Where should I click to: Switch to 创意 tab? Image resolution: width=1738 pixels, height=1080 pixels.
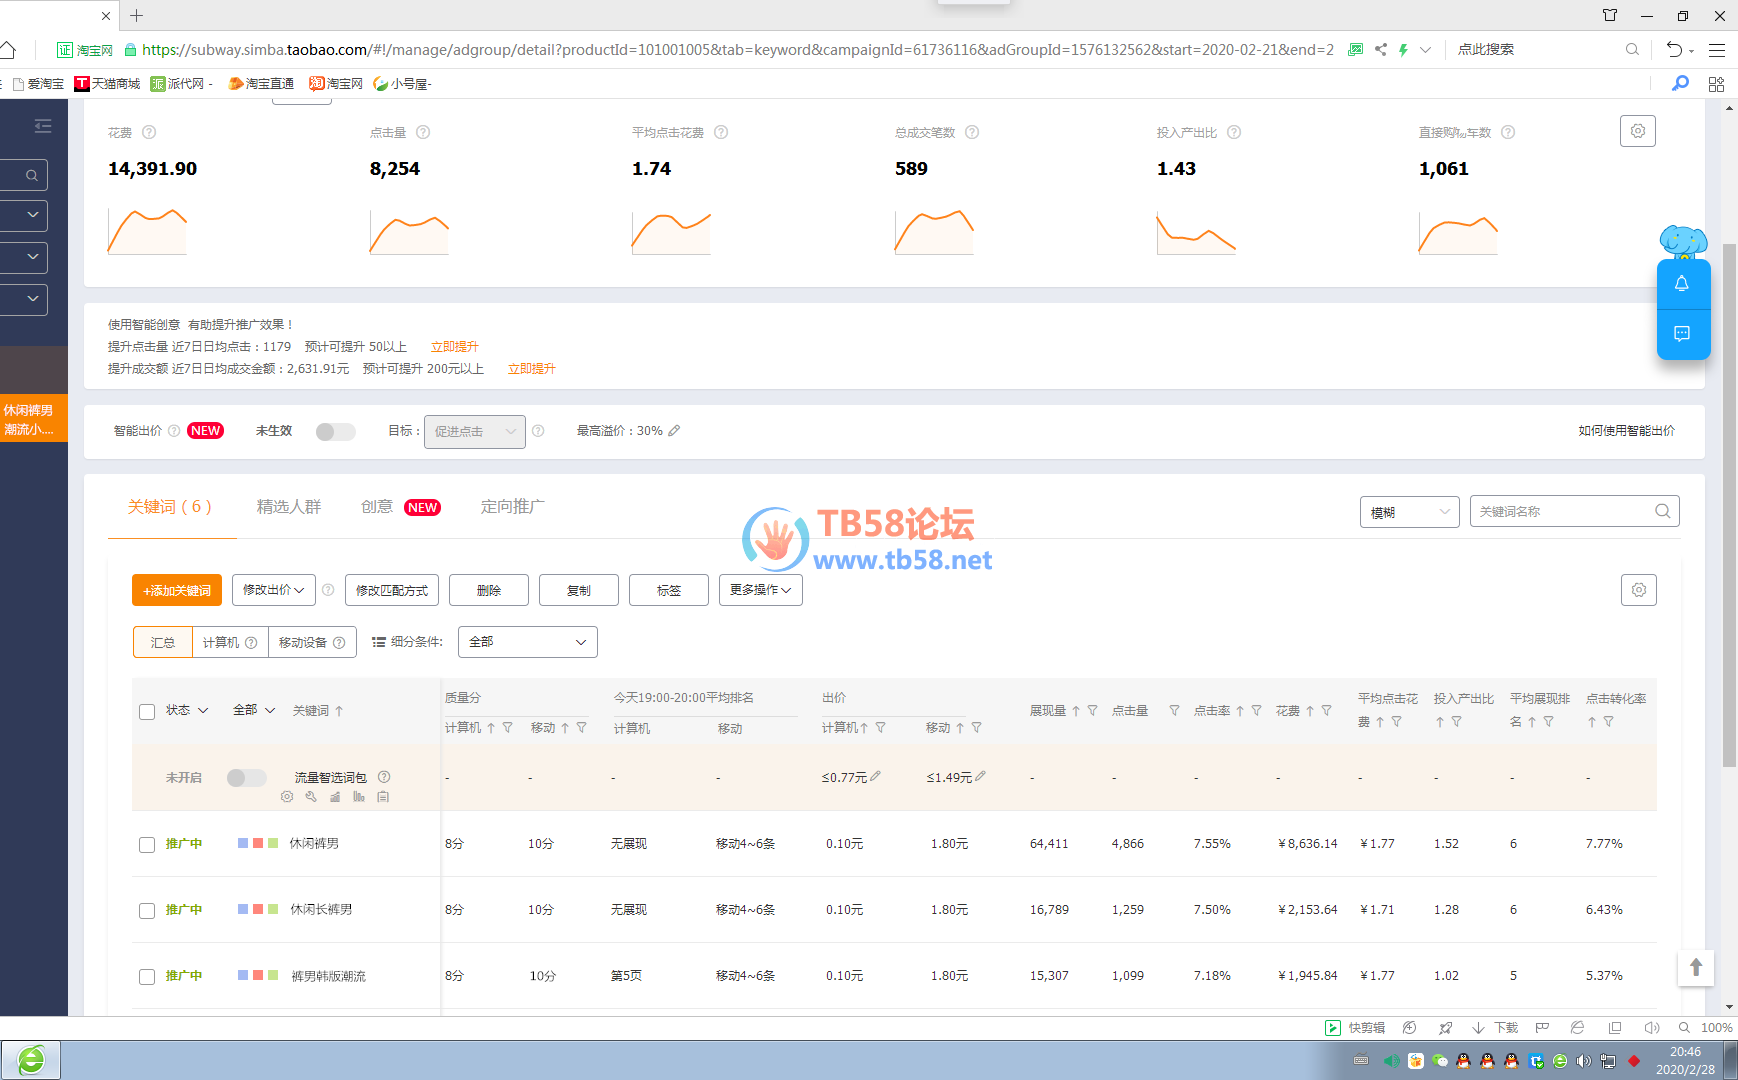tap(377, 507)
